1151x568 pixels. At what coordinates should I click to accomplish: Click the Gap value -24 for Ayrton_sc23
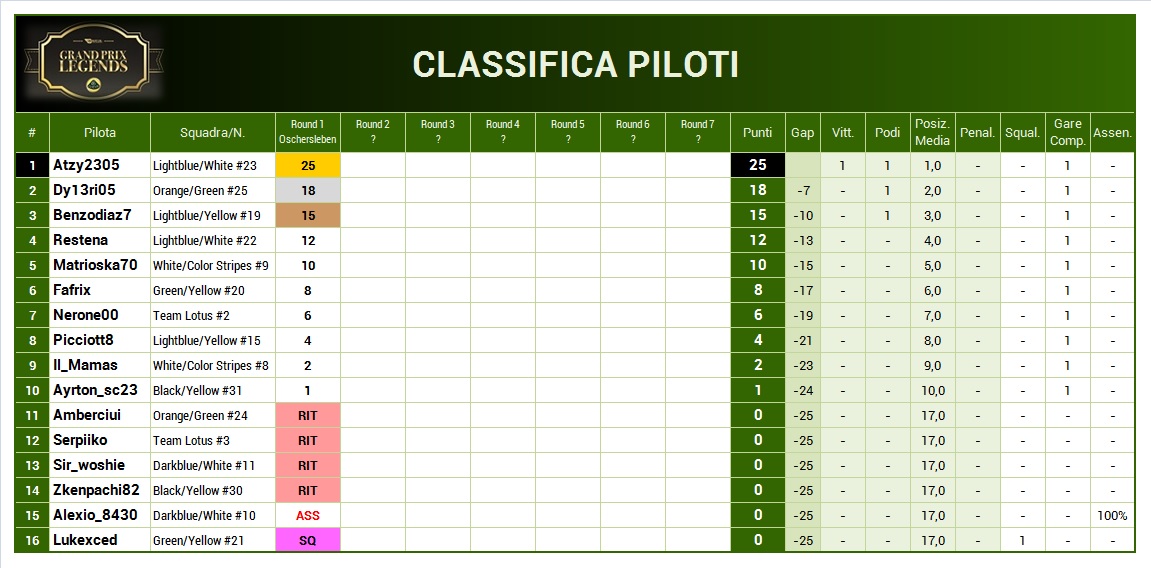803,390
